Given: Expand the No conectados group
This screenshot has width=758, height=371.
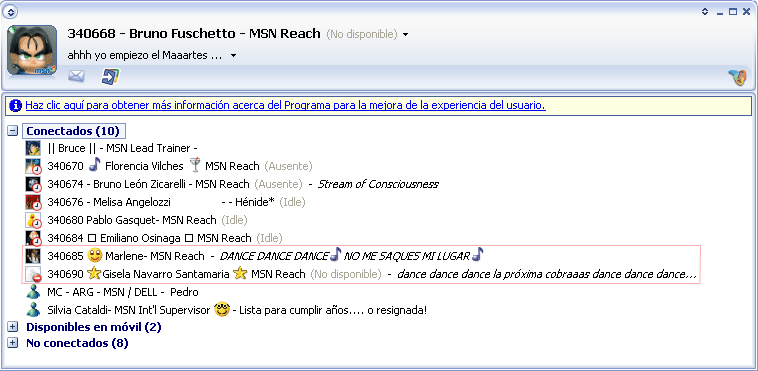Looking at the screenshot, I should (x=13, y=343).
